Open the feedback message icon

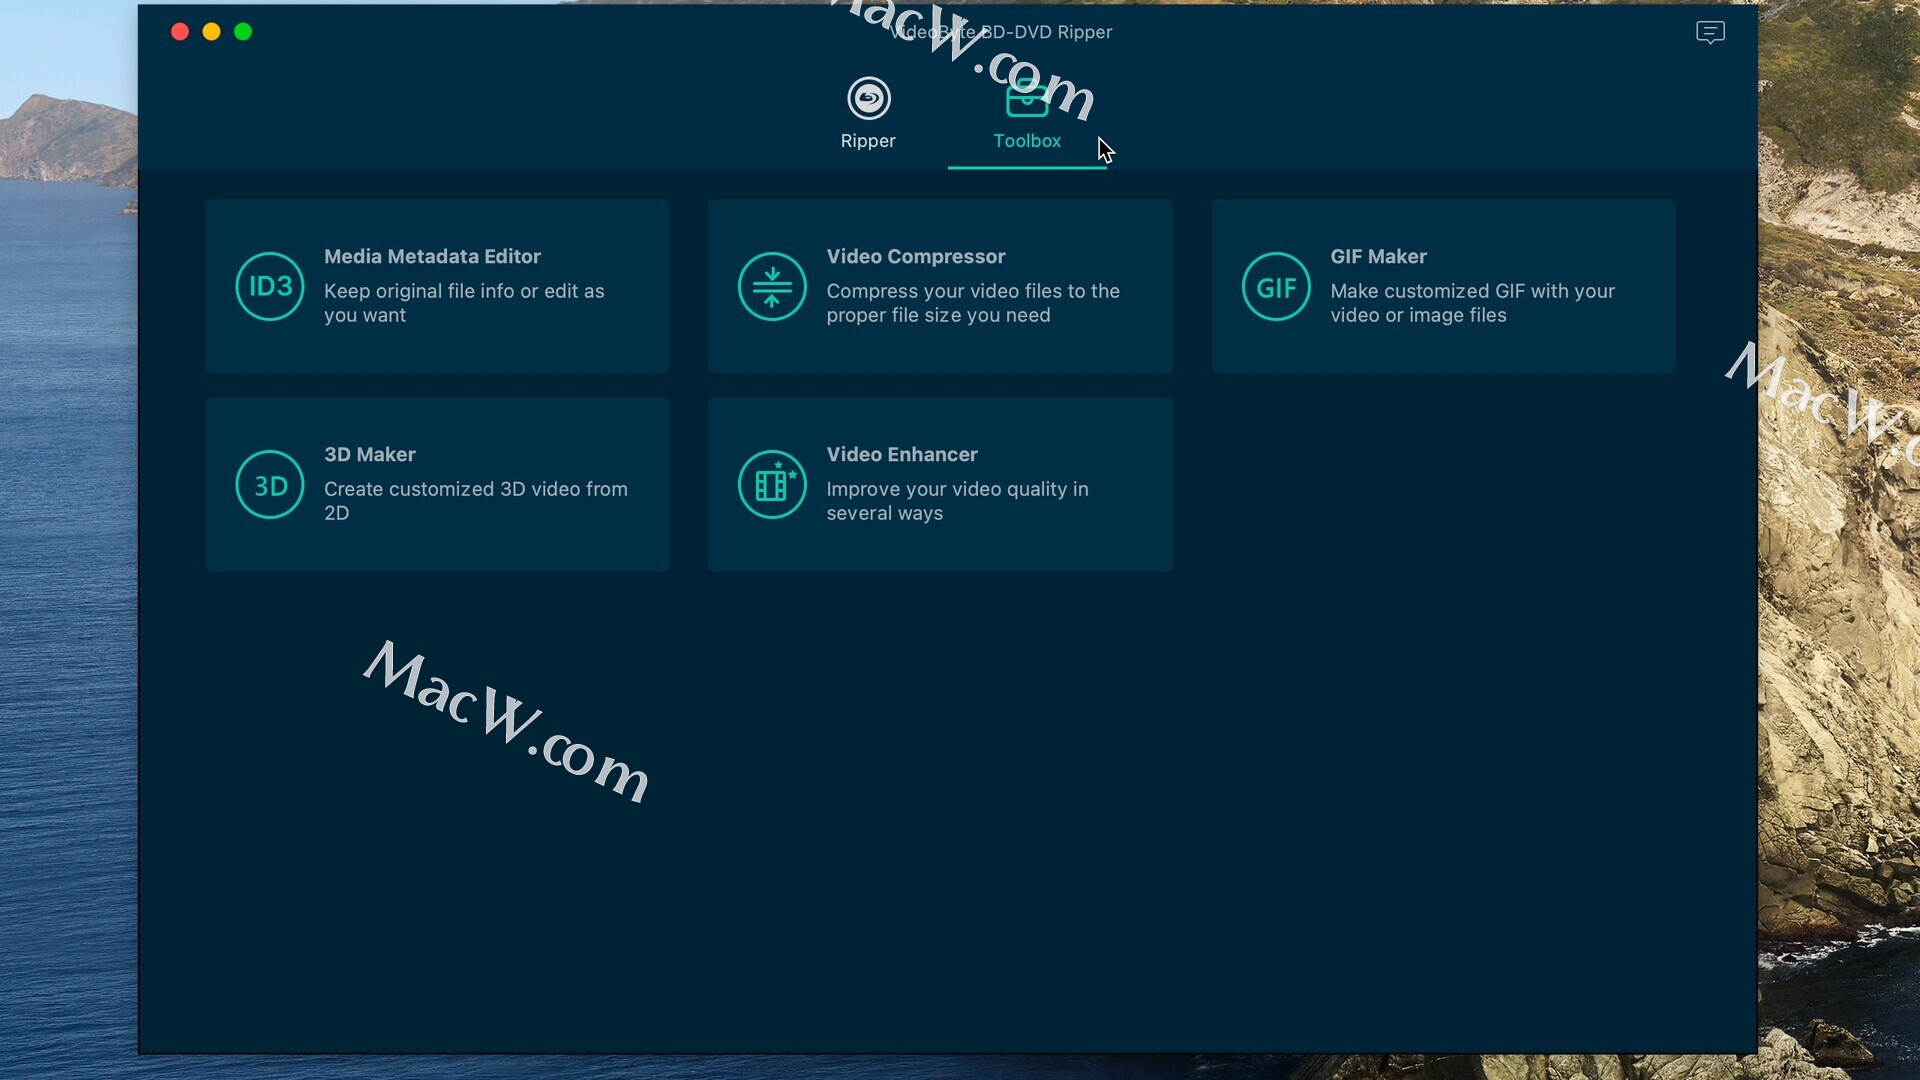pyautogui.click(x=1710, y=32)
